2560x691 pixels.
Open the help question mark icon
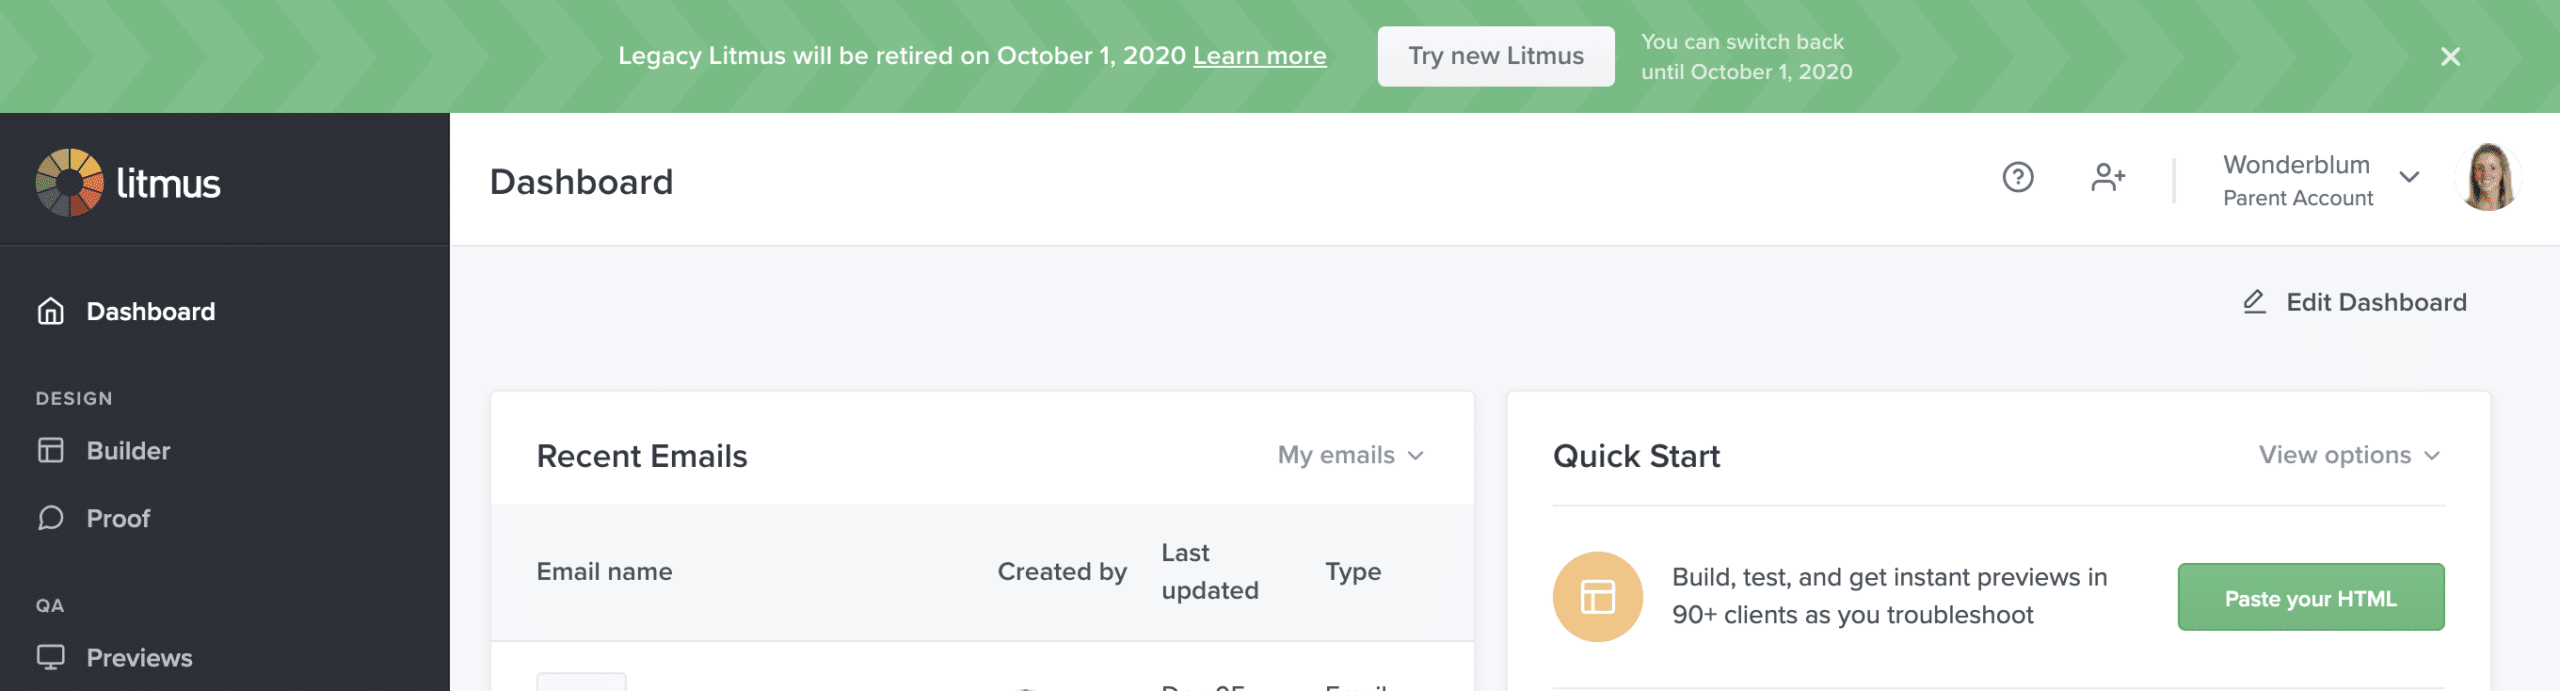tap(2017, 178)
